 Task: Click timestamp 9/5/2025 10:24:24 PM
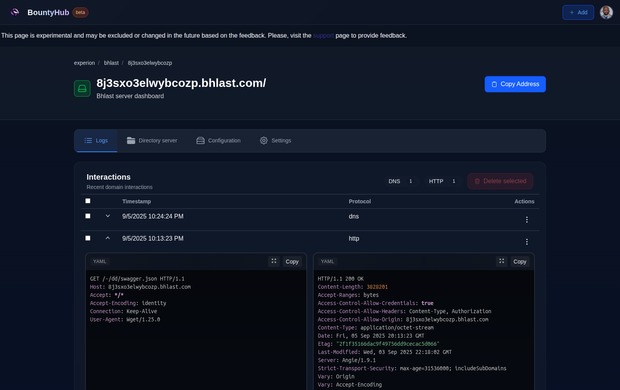153,216
